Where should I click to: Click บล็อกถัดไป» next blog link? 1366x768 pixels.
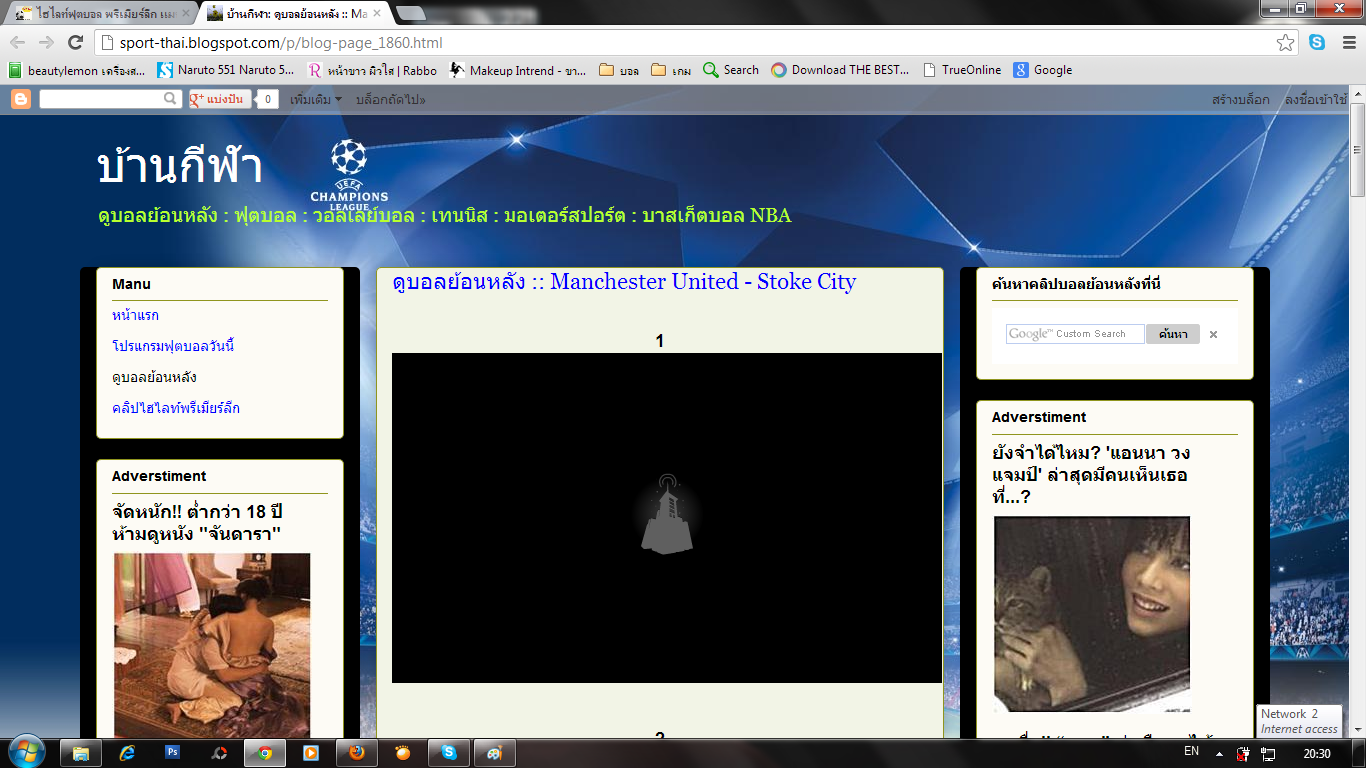[x=391, y=99]
